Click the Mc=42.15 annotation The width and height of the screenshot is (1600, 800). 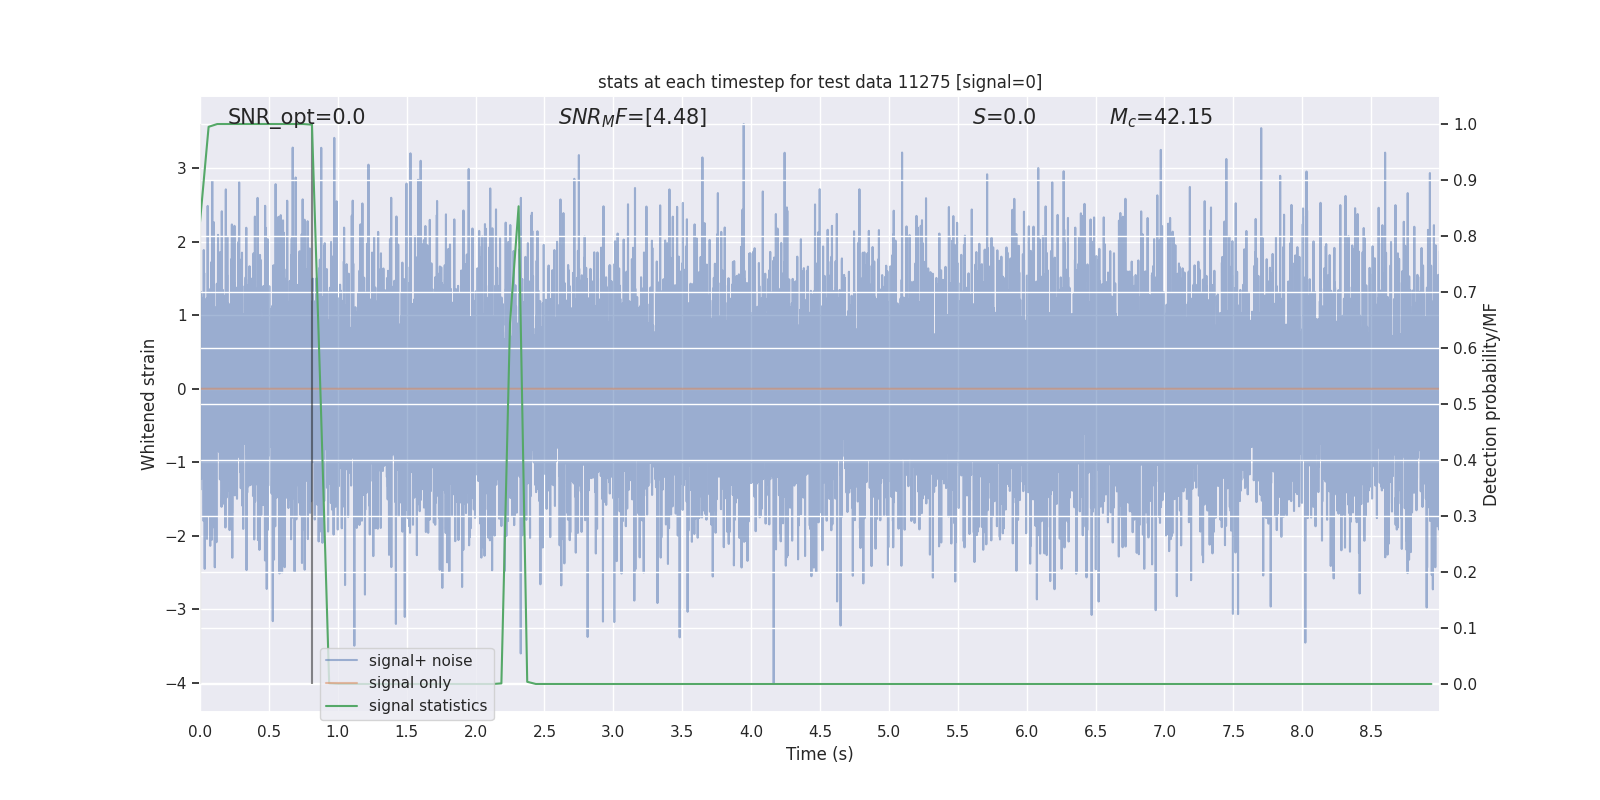[1161, 117]
